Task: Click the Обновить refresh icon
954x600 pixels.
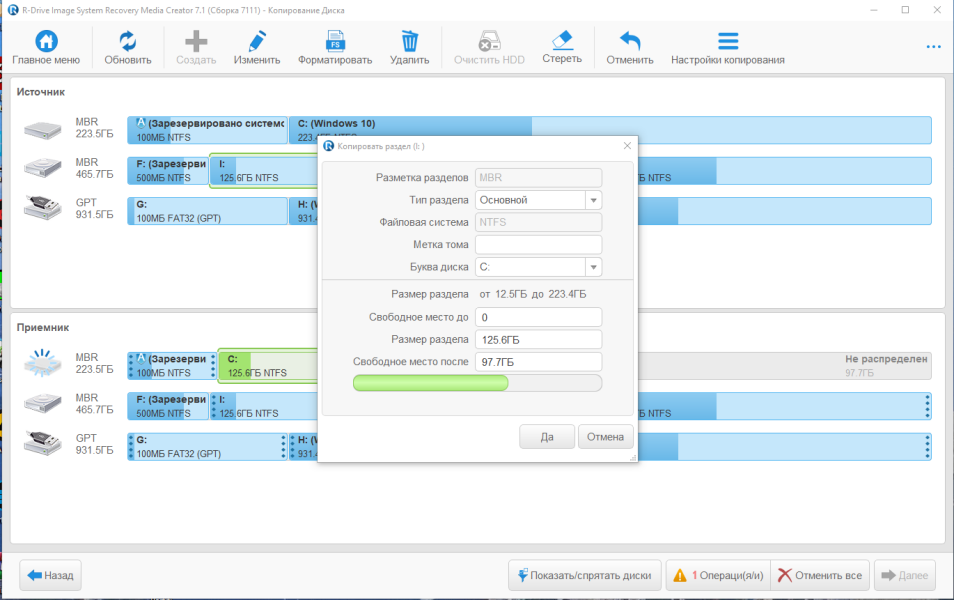Action: (128, 41)
